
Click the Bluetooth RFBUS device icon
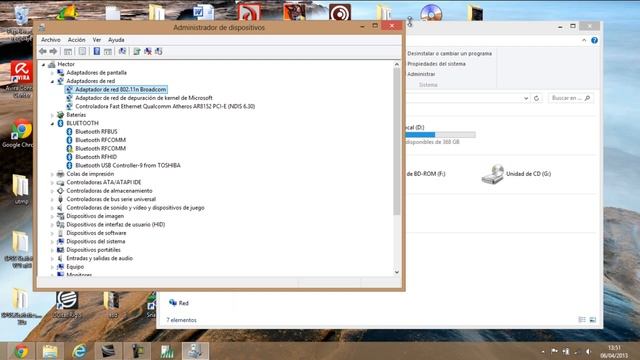pos(69,131)
